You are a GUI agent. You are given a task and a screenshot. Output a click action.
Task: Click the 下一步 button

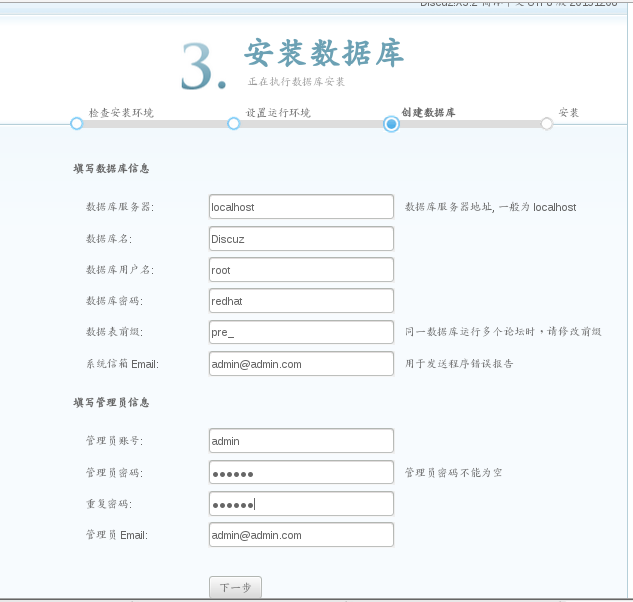(235, 587)
